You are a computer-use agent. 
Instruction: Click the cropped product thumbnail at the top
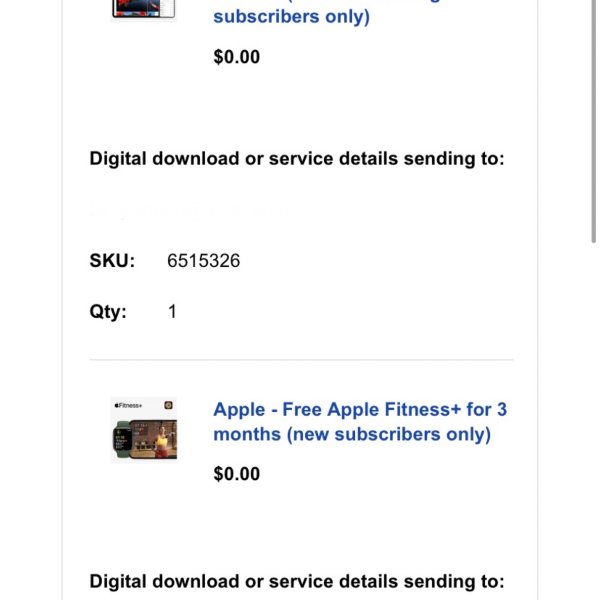coord(144,9)
